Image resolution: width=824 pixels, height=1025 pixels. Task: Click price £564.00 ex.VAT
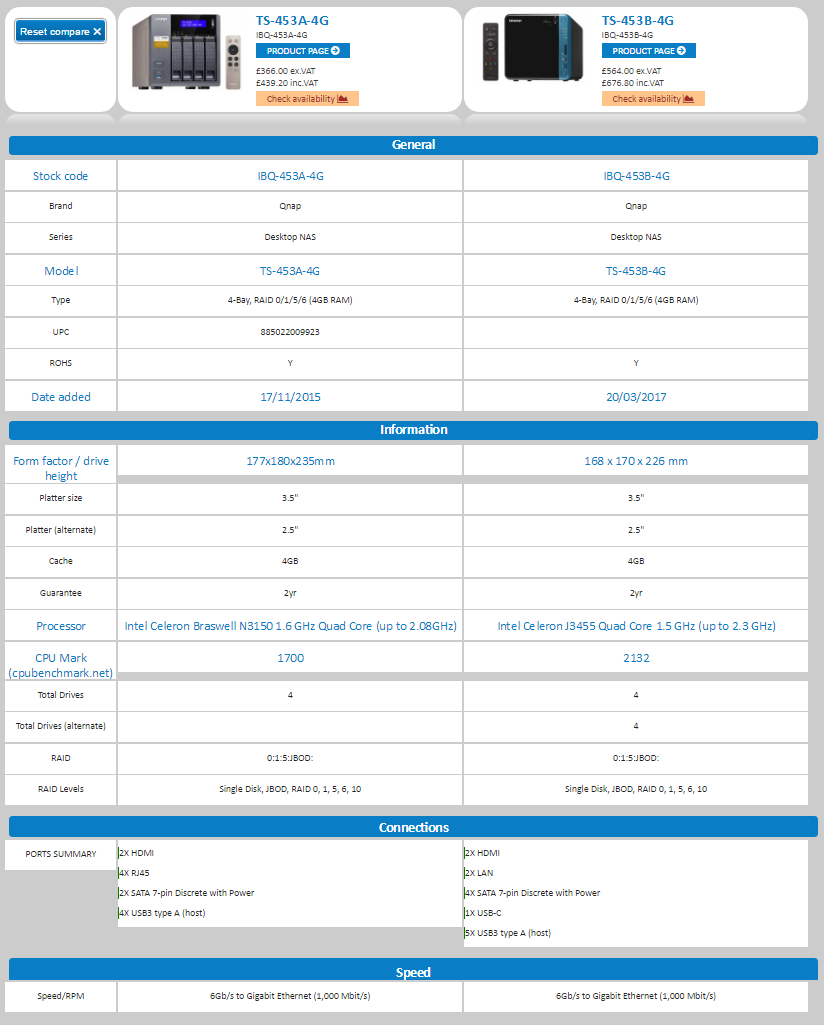click(x=631, y=71)
